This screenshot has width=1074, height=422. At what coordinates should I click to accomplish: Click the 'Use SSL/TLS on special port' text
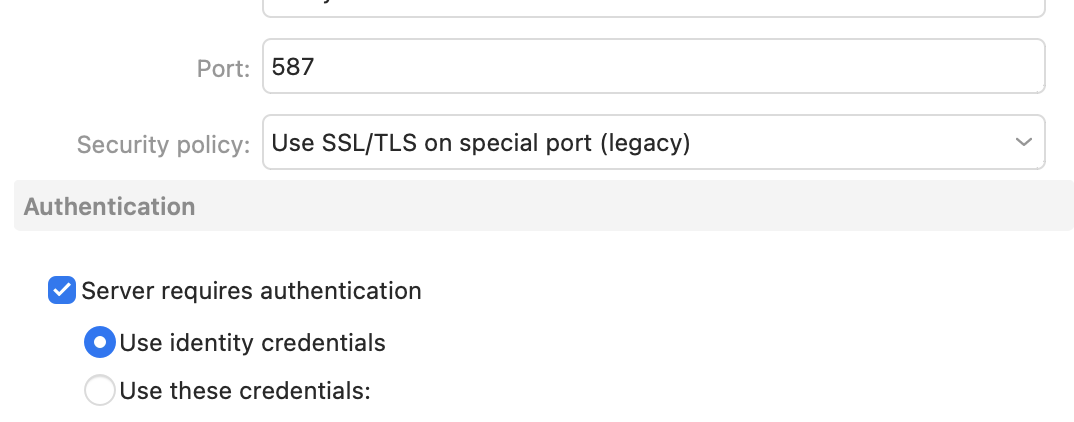coord(433,143)
